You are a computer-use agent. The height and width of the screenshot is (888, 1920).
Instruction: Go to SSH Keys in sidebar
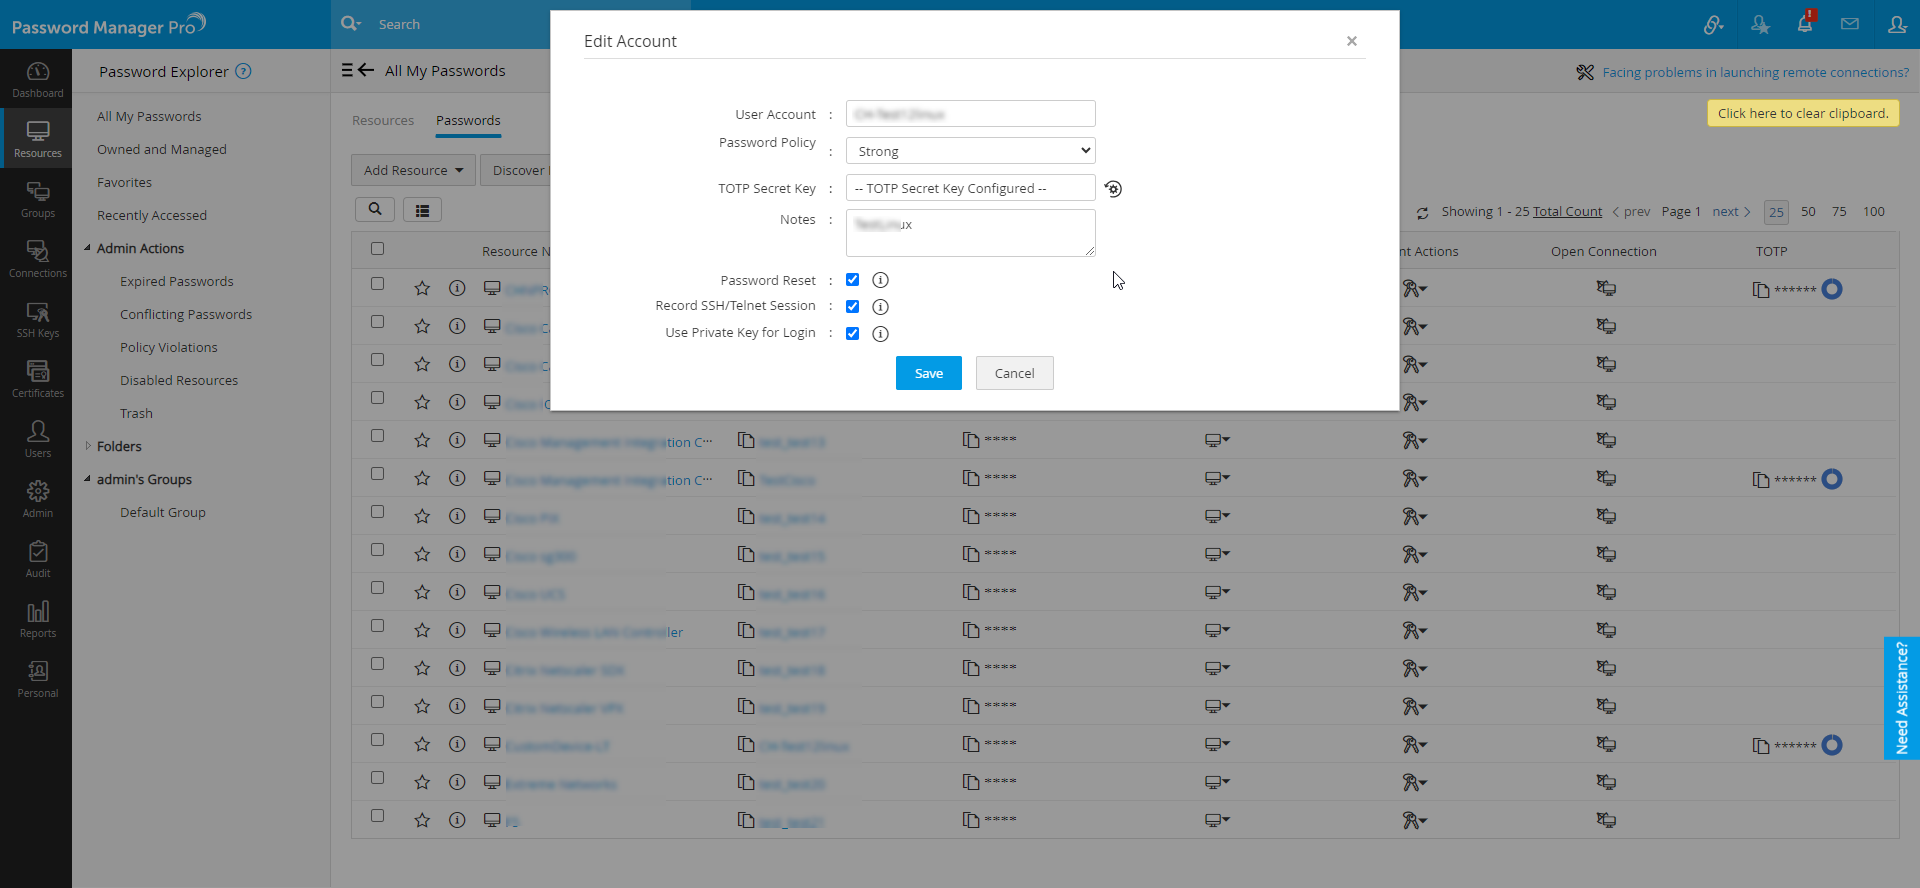(38, 319)
